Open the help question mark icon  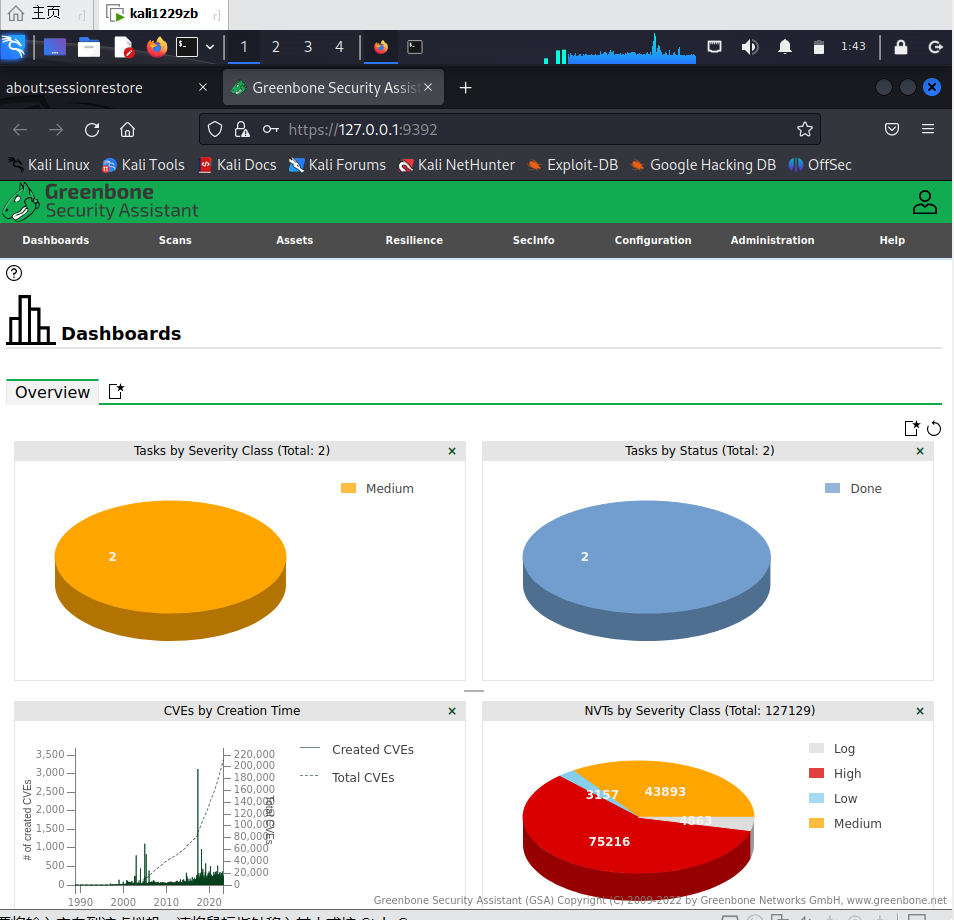pyautogui.click(x=13, y=273)
